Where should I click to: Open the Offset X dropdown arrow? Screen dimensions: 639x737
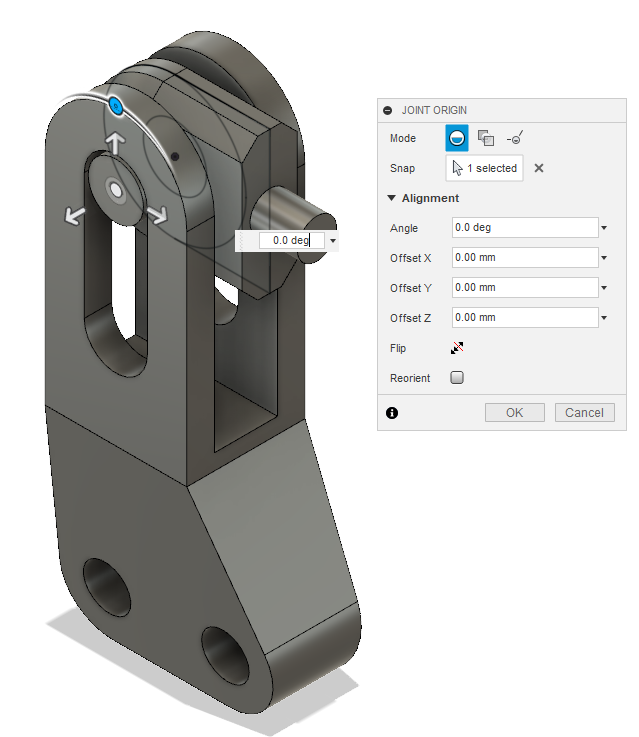(x=604, y=258)
